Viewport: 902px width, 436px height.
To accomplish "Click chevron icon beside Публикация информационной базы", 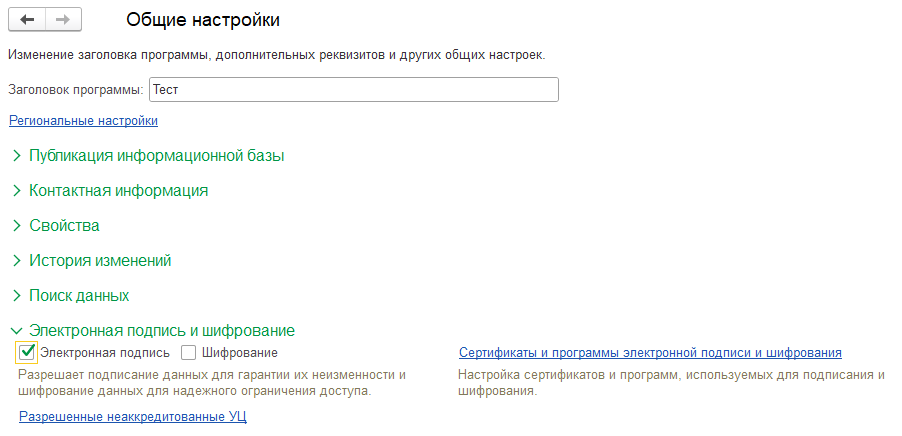I will point(17,156).
